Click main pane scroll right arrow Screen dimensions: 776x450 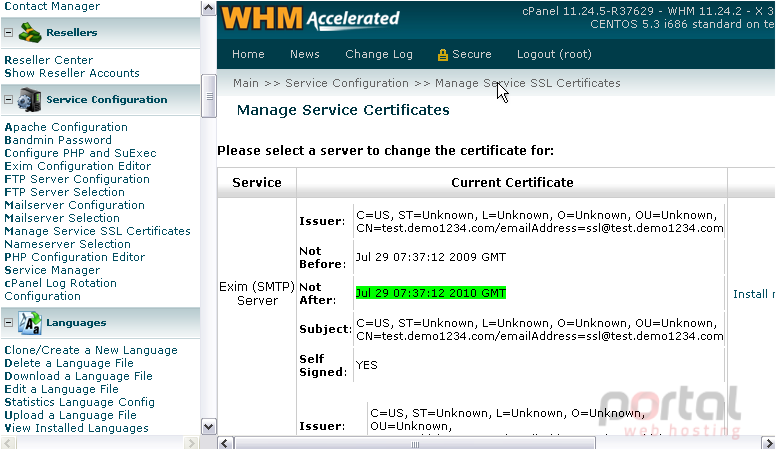pos(768,443)
